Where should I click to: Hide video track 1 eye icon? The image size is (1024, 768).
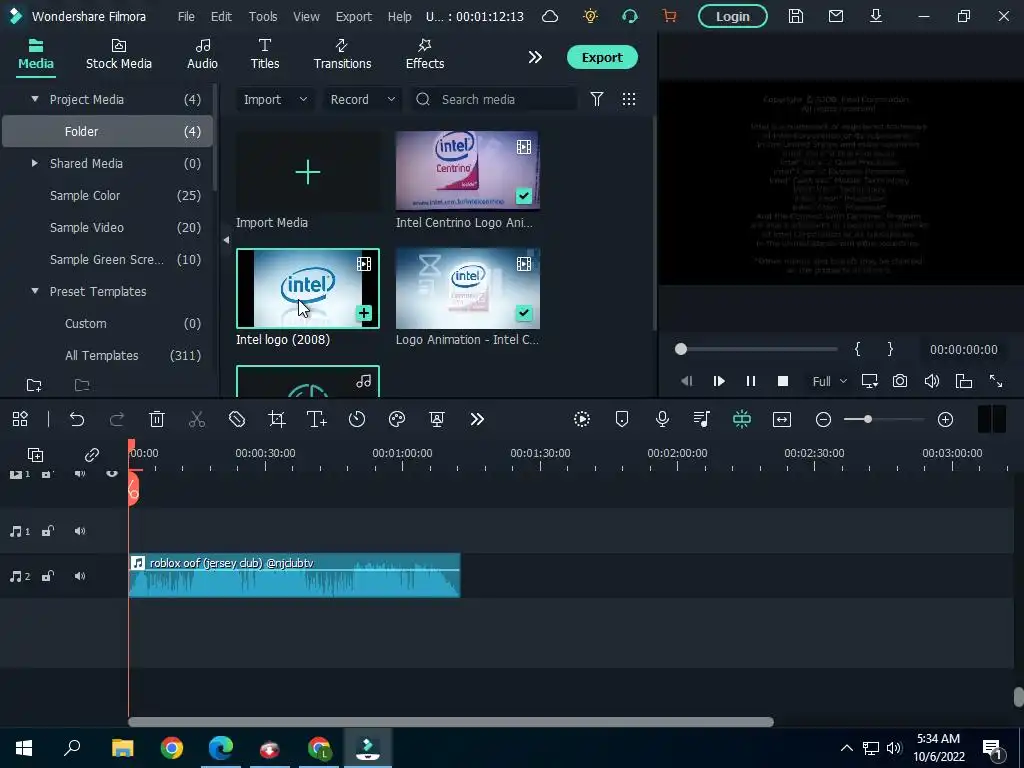pyautogui.click(x=112, y=474)
